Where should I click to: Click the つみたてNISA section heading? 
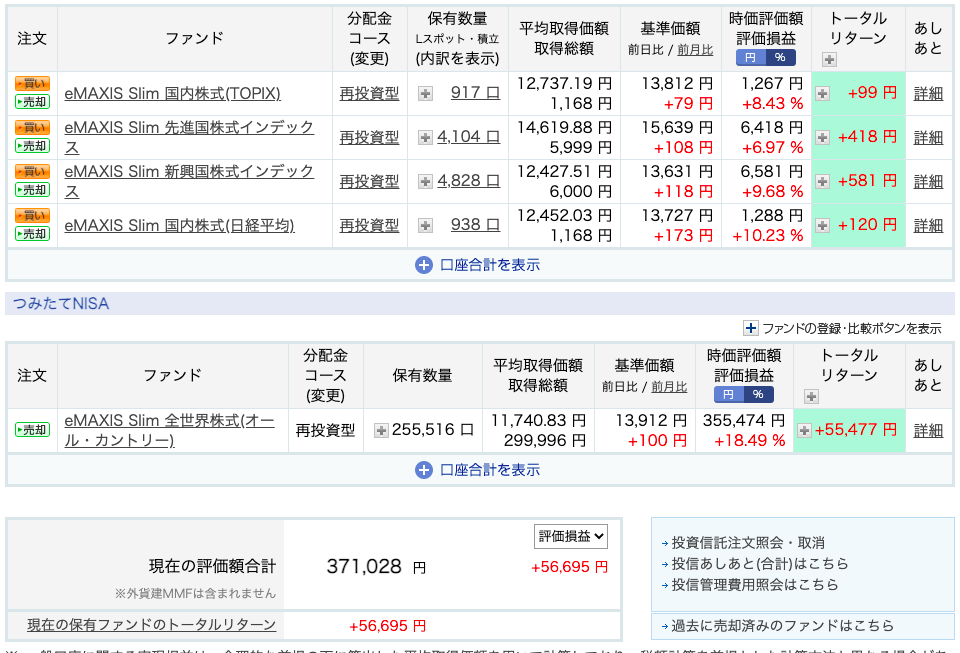(61, 304)
